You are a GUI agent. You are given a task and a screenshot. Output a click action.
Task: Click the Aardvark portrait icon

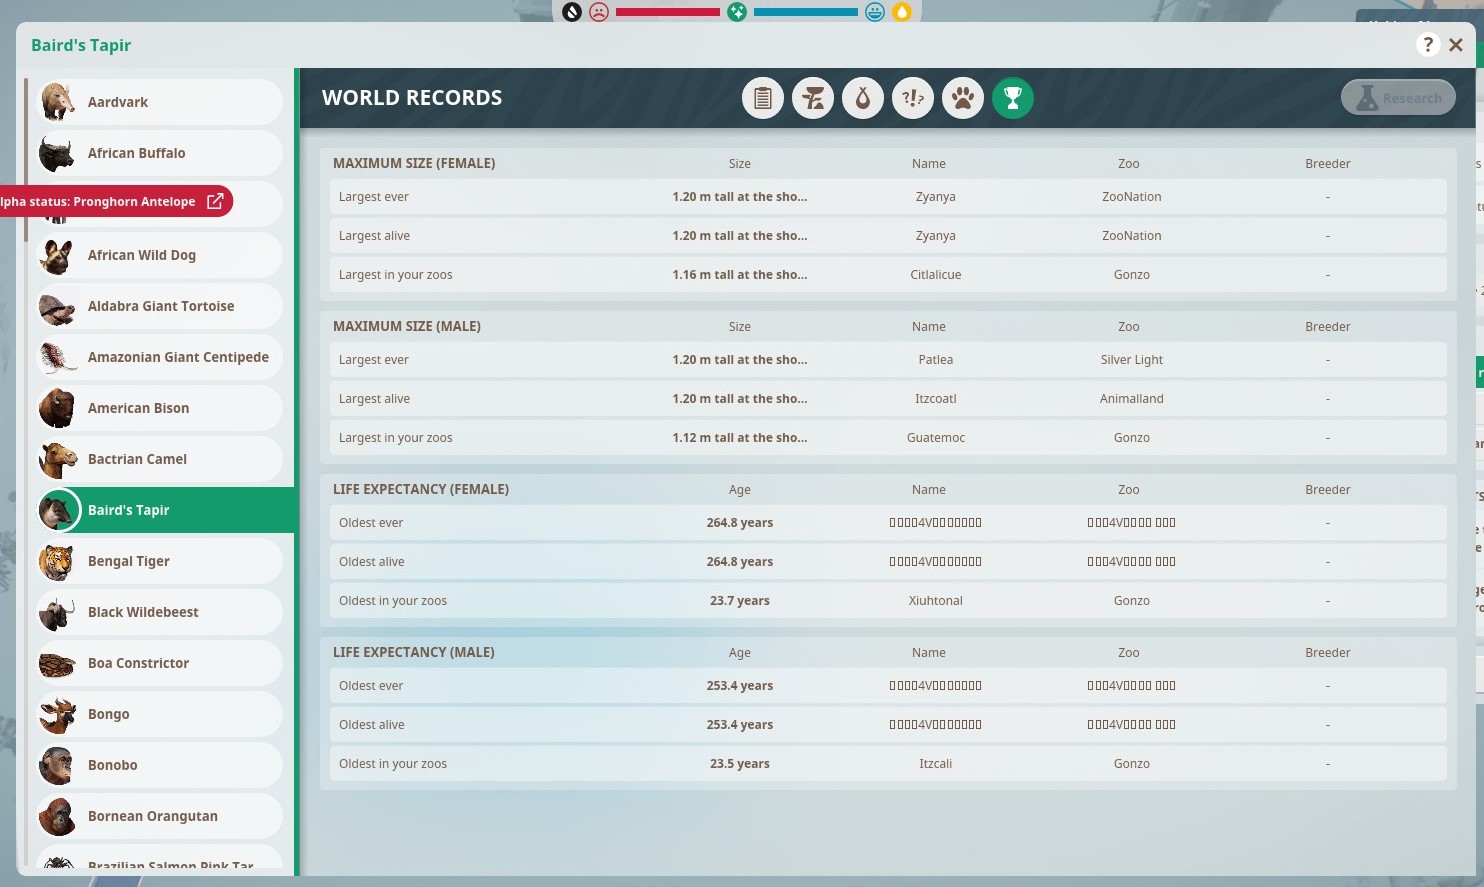[58, 102]
